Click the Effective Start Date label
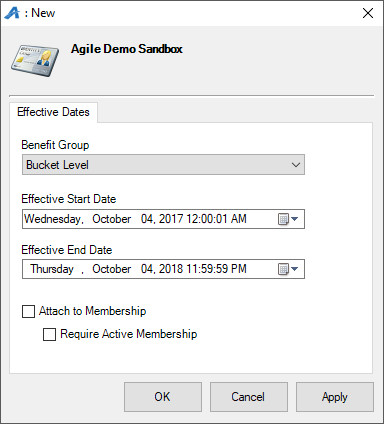The width and height of the screenshot is (384, 424). 69,199
